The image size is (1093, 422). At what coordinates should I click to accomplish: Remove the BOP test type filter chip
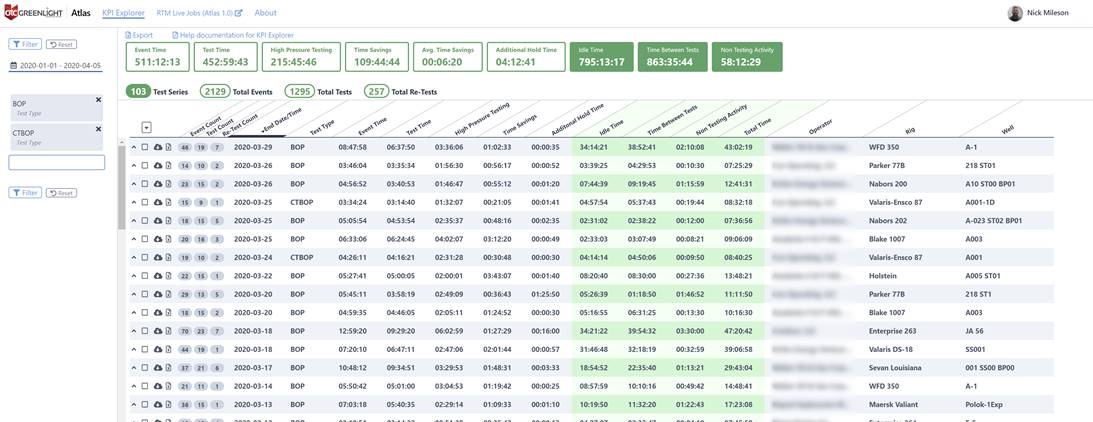coord(98,100)
